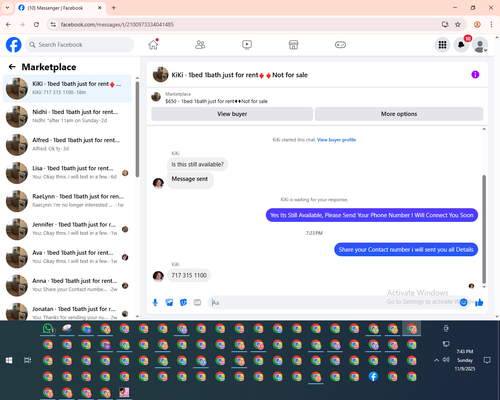Viewport: 500px width, 400px height.
Task: Click the voice clip microphone icon
Action: pyautogui.click(x=155, y=302)
